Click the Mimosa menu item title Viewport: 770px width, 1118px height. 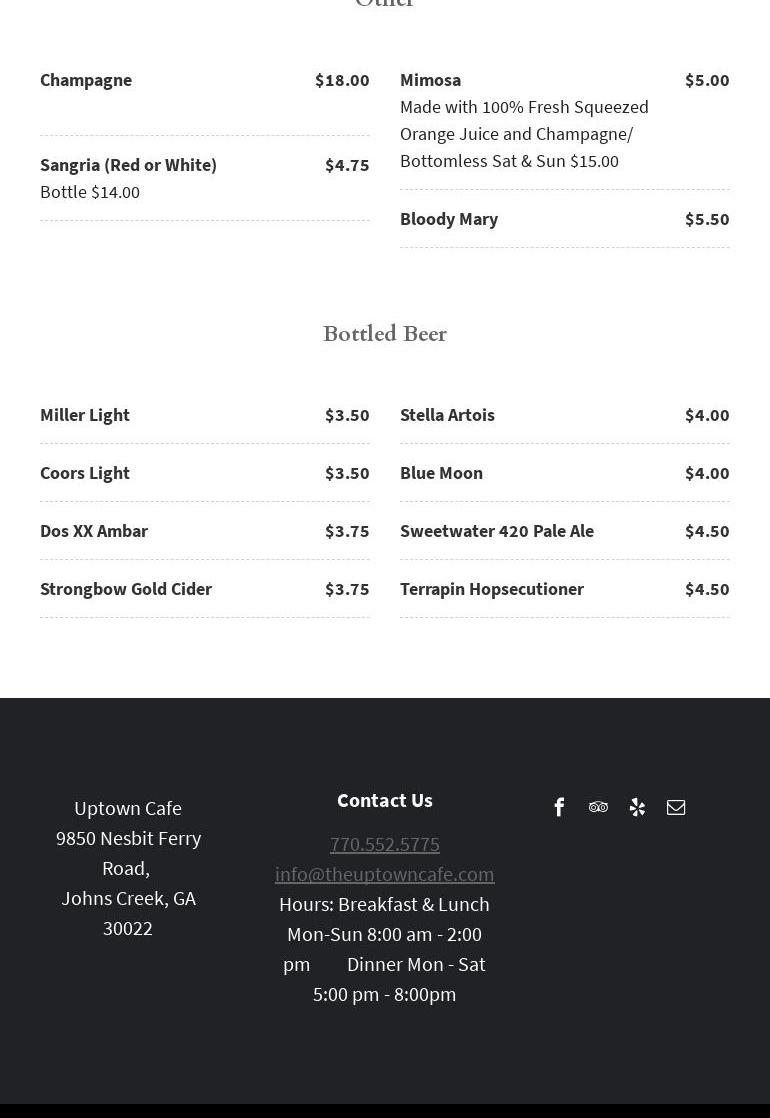431,80
